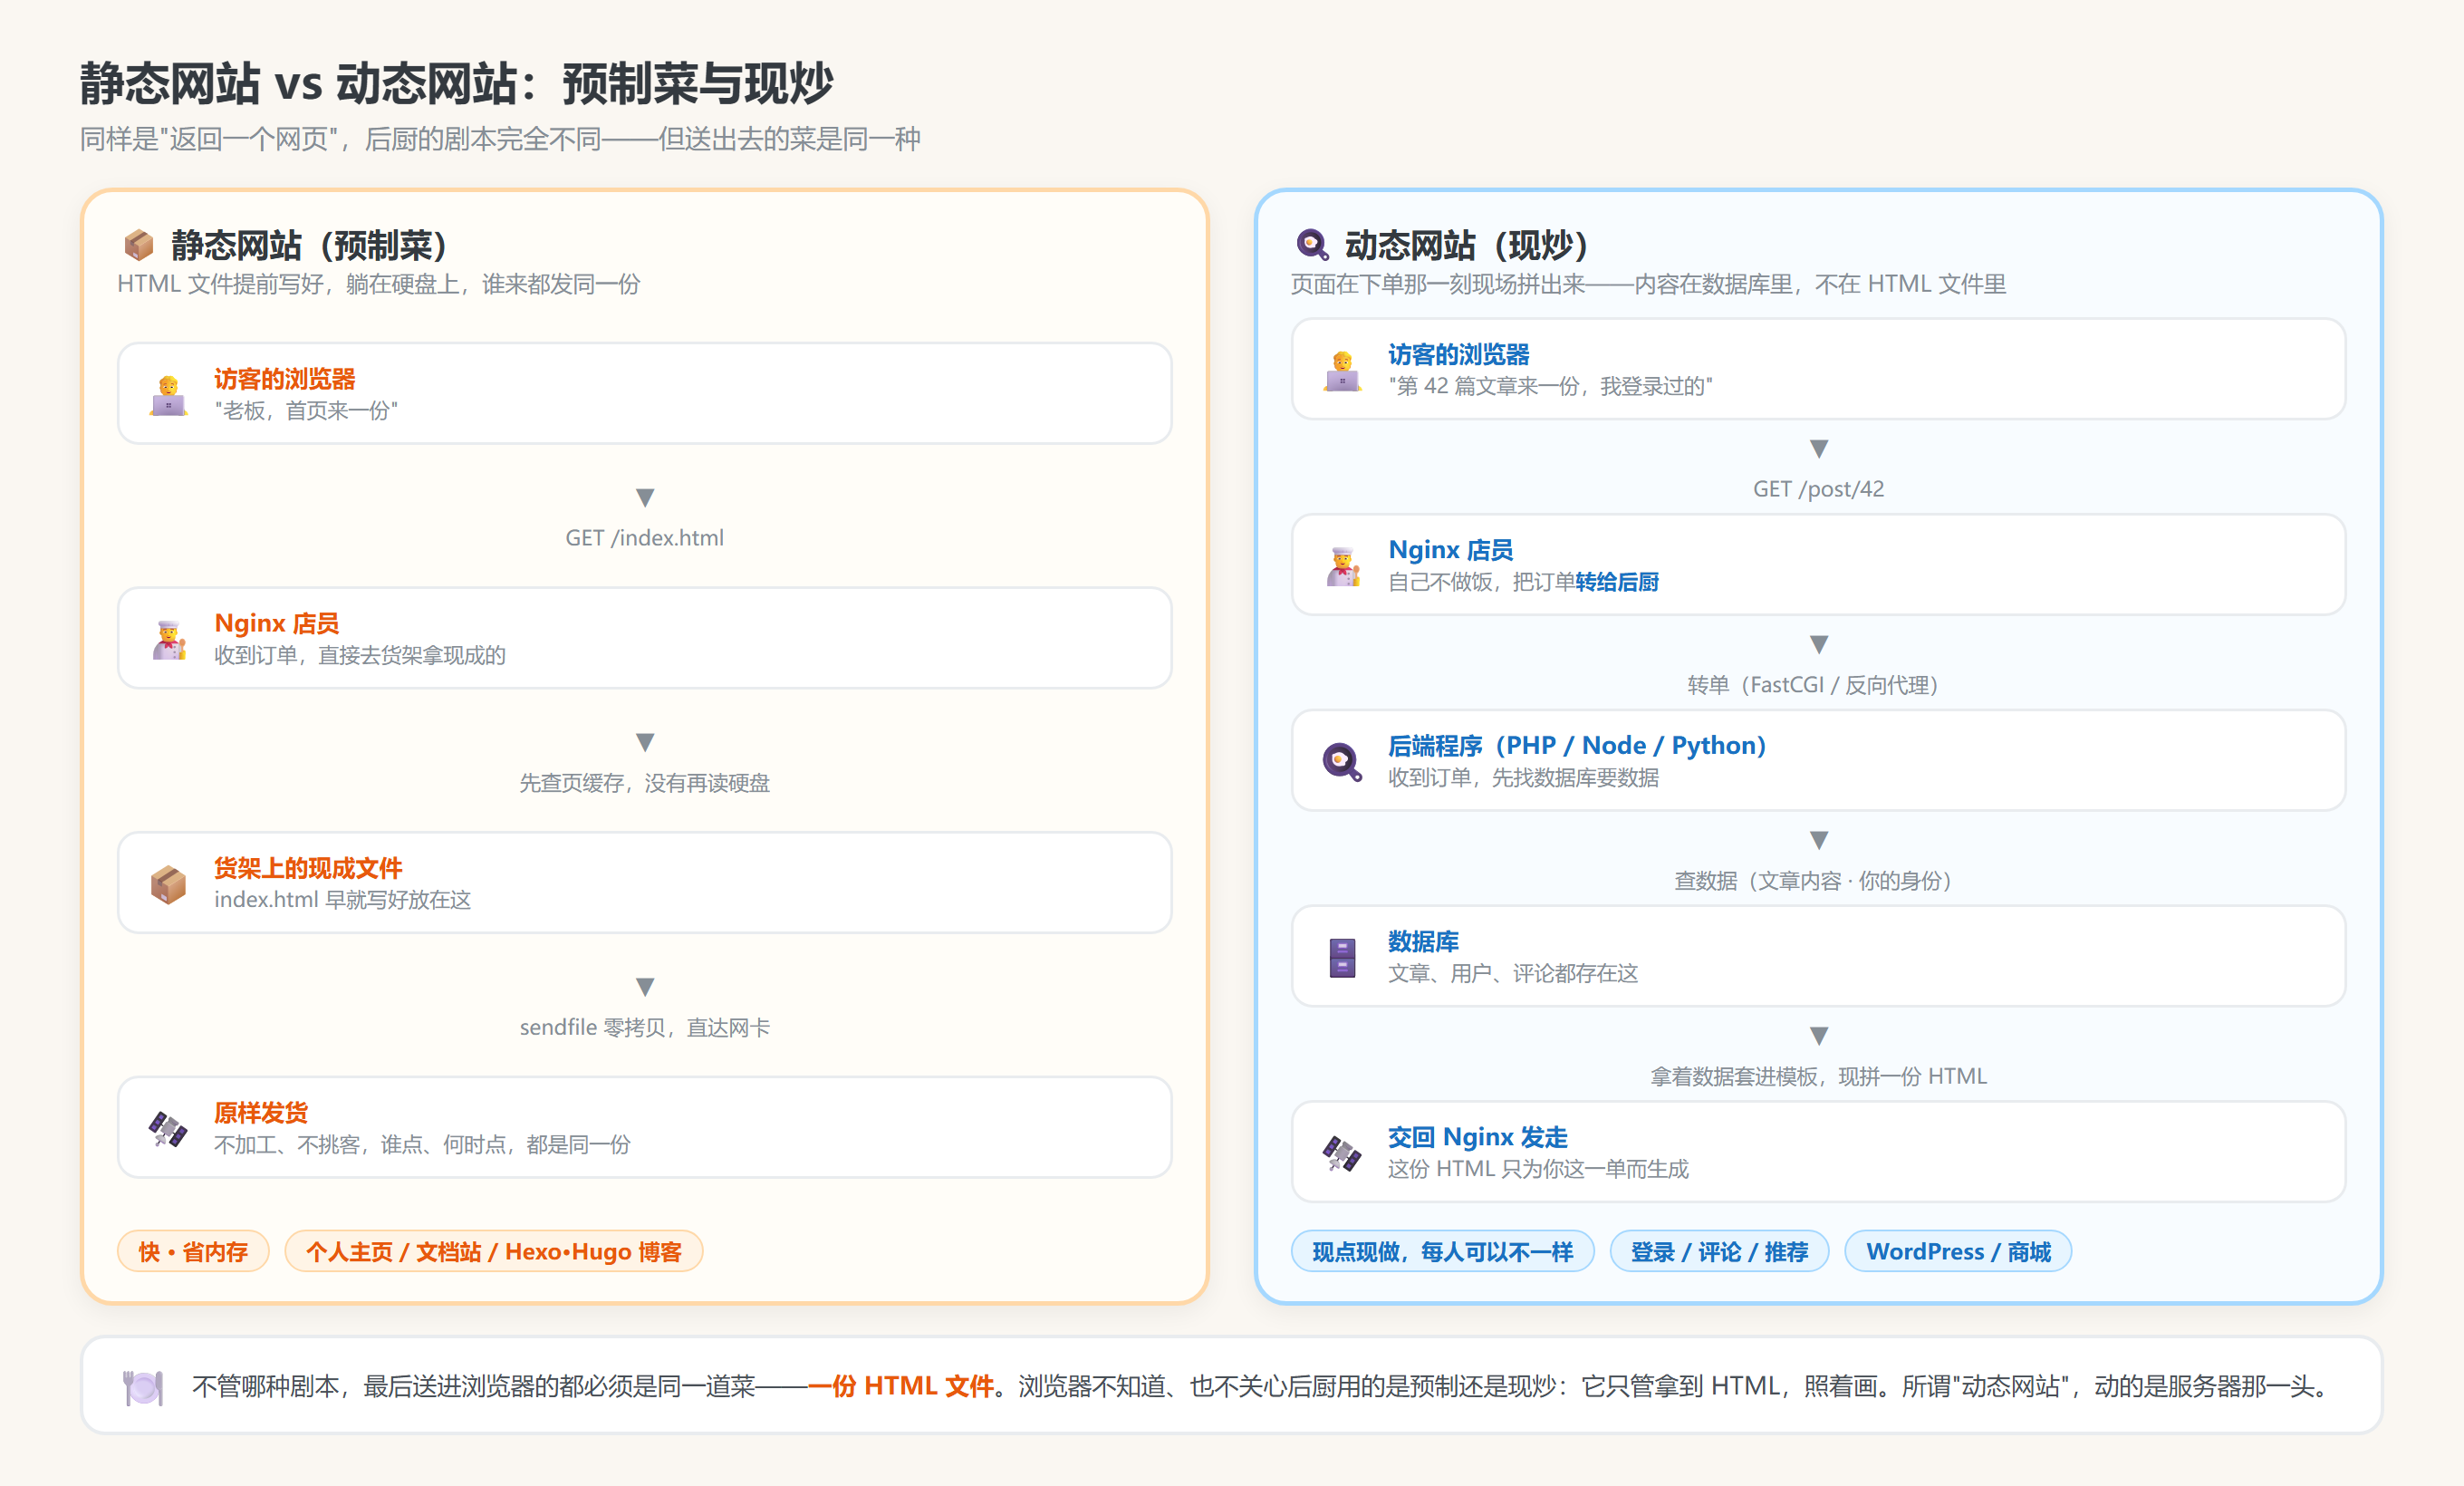Click the orange 一份 HTML 文件 text
Viewport: 2464px width, 1486px height.
coord(900,1386)
